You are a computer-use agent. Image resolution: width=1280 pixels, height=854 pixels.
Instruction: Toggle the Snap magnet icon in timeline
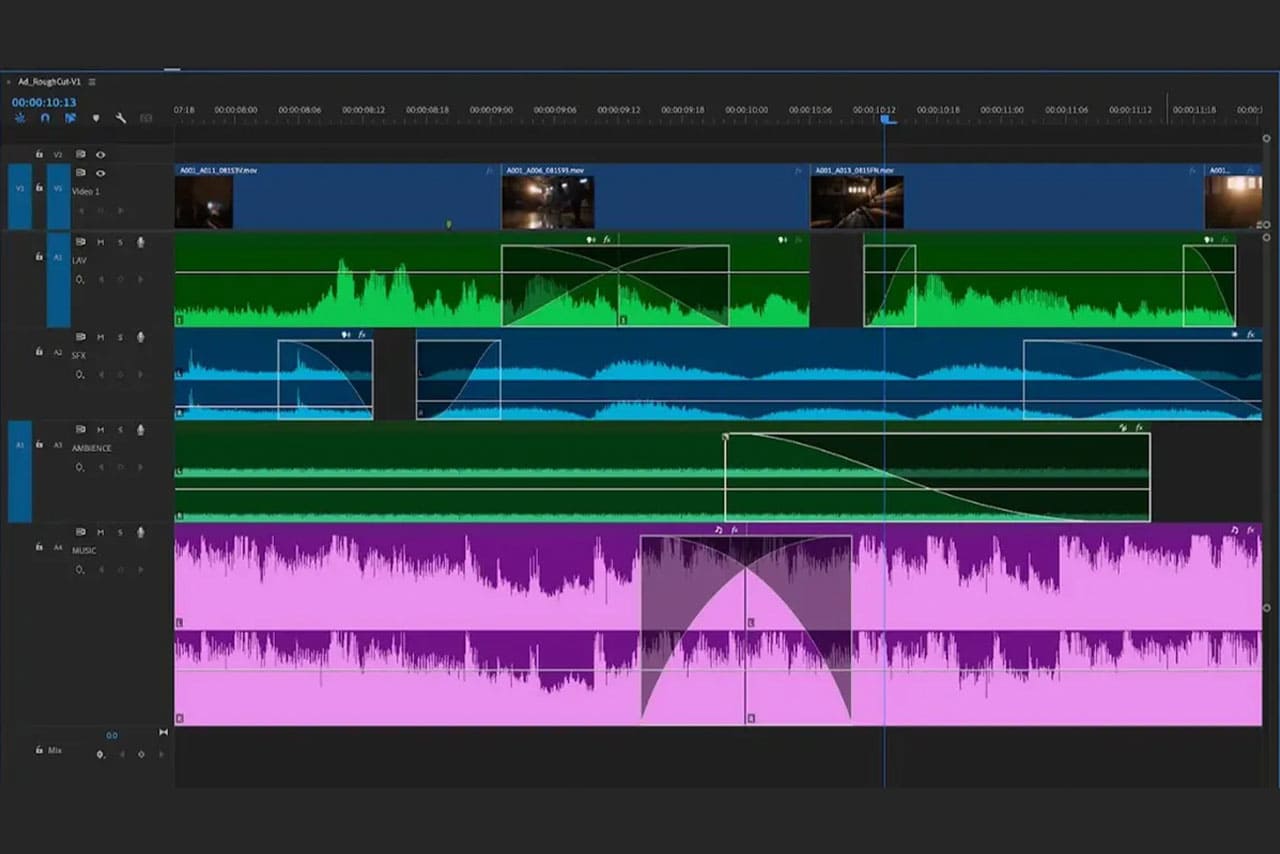45,118
